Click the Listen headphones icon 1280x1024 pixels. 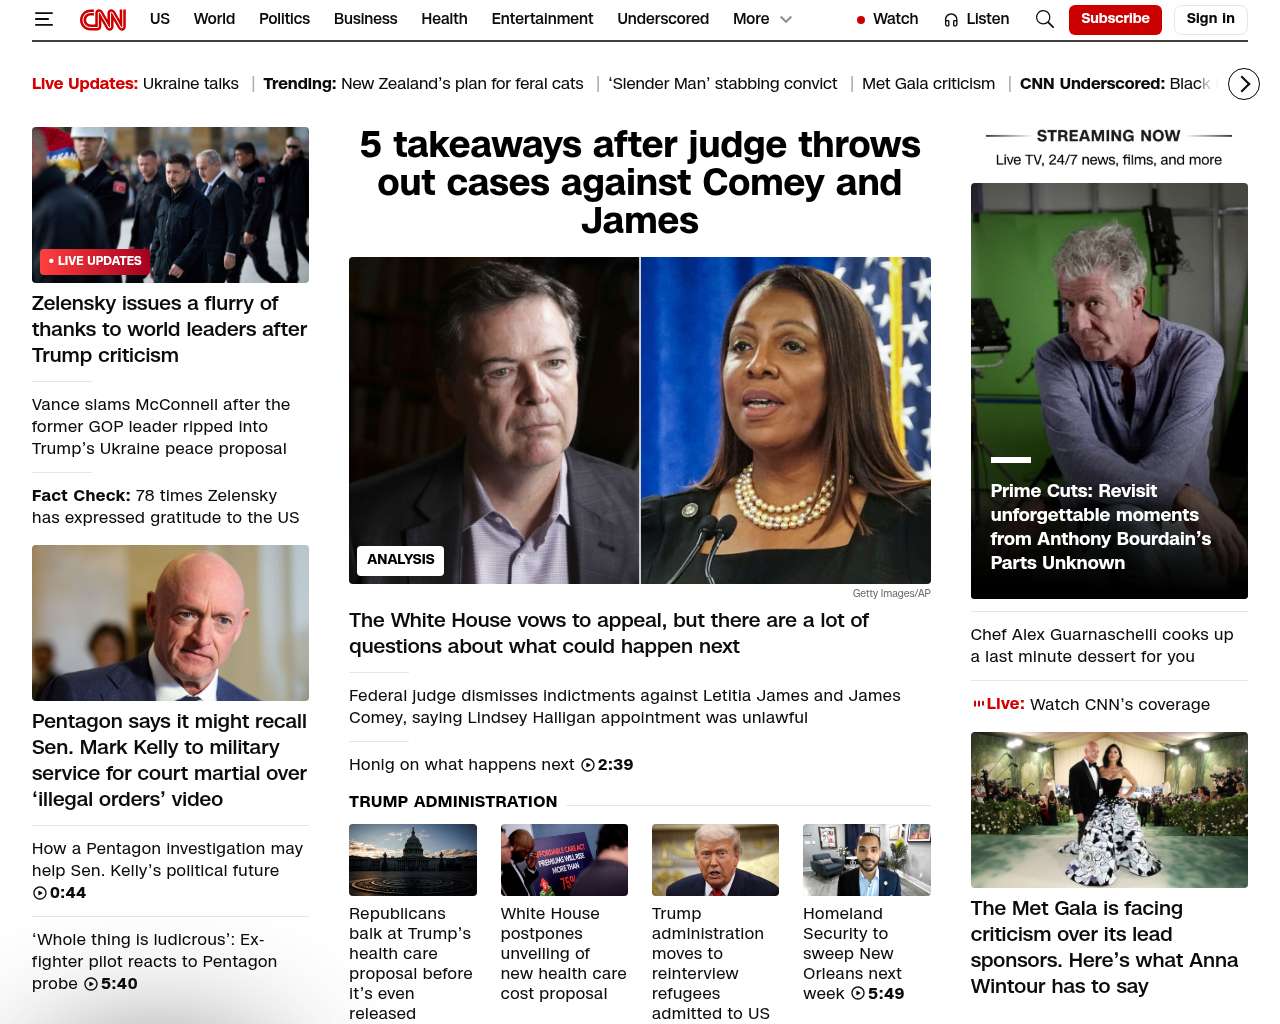click(951, 19)
